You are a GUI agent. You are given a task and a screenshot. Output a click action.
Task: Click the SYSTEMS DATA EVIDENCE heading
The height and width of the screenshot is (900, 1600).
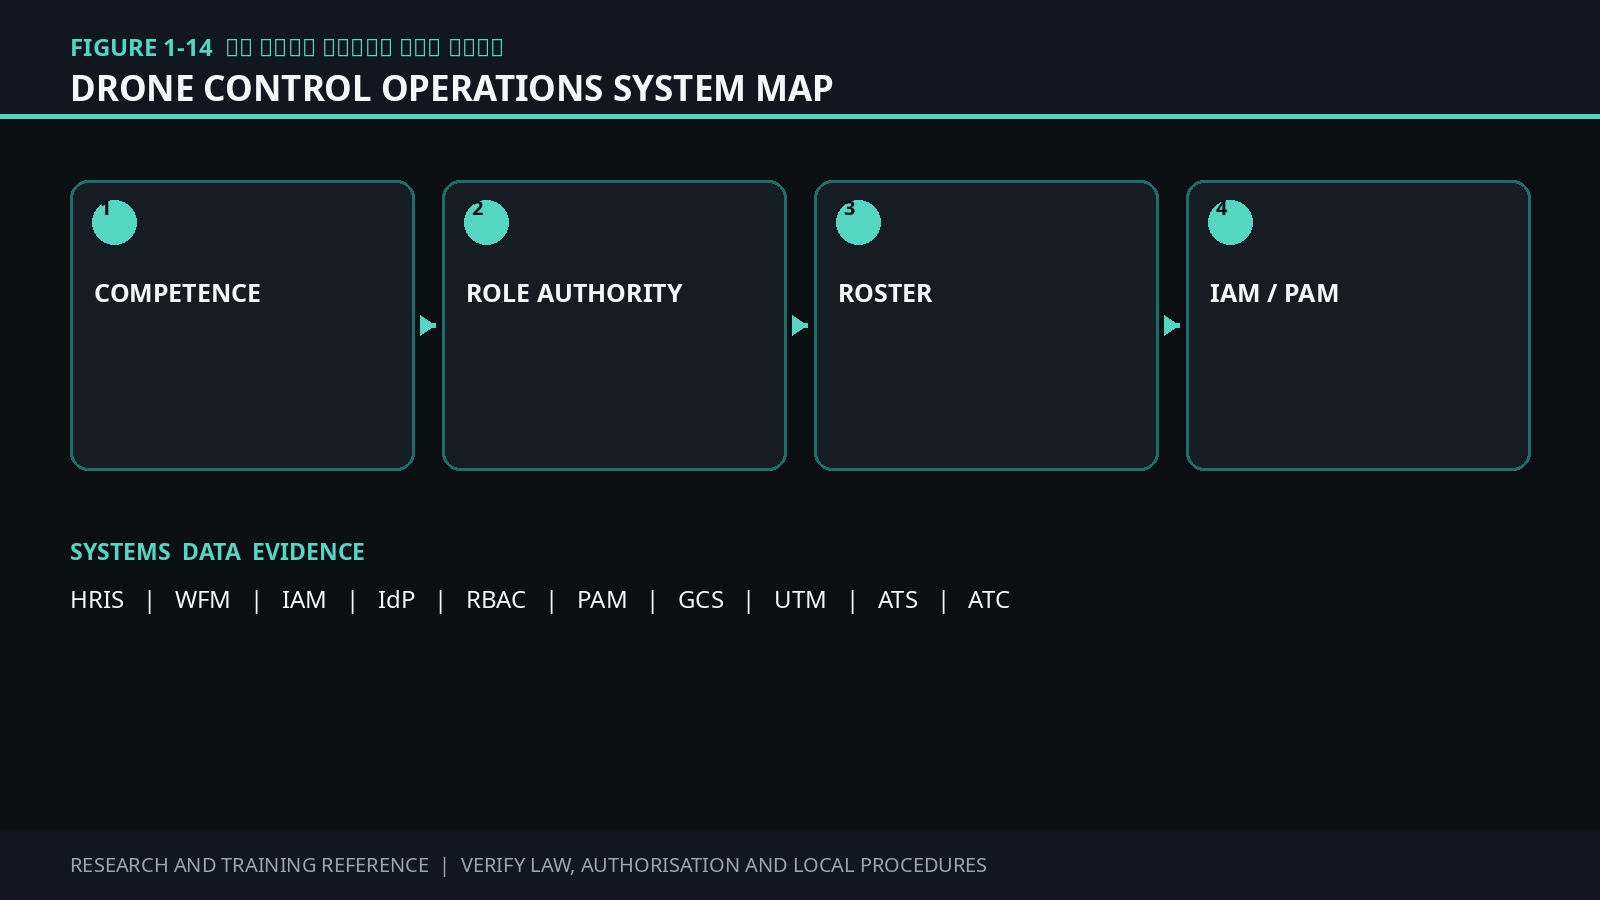pos(217,552)
